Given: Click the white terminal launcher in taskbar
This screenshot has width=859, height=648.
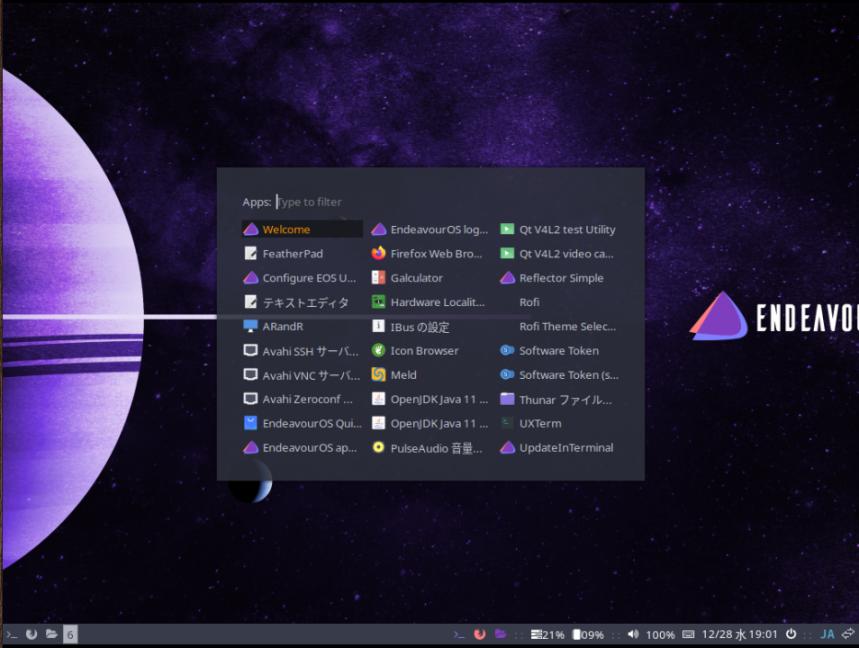Looking at the screenshot, I should 12,634.
